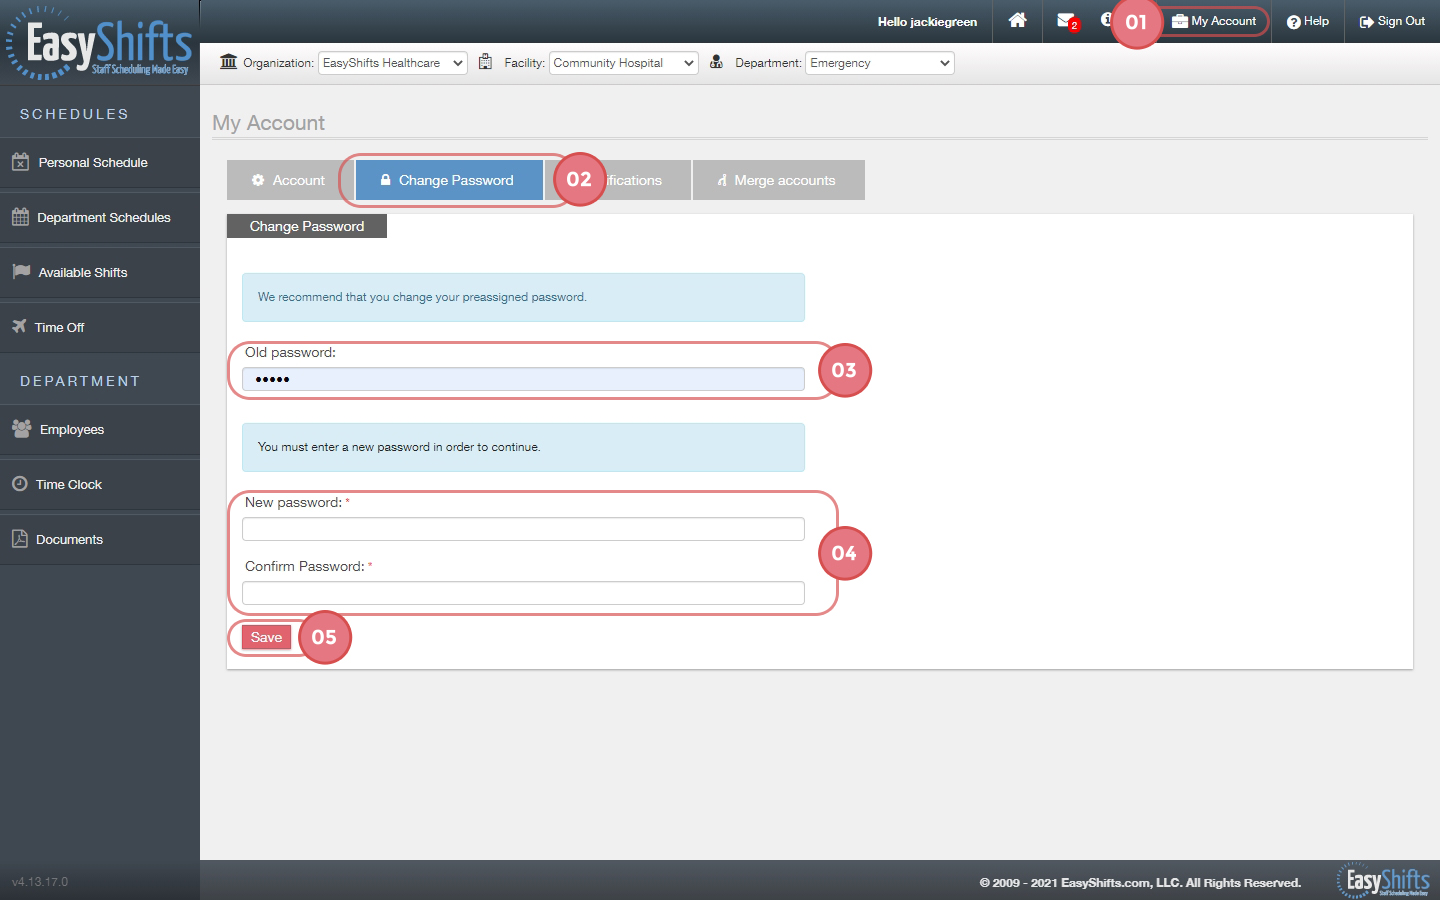Click the gear icon on the Account tab
1440x900 pixels.
tap(258, 180)
